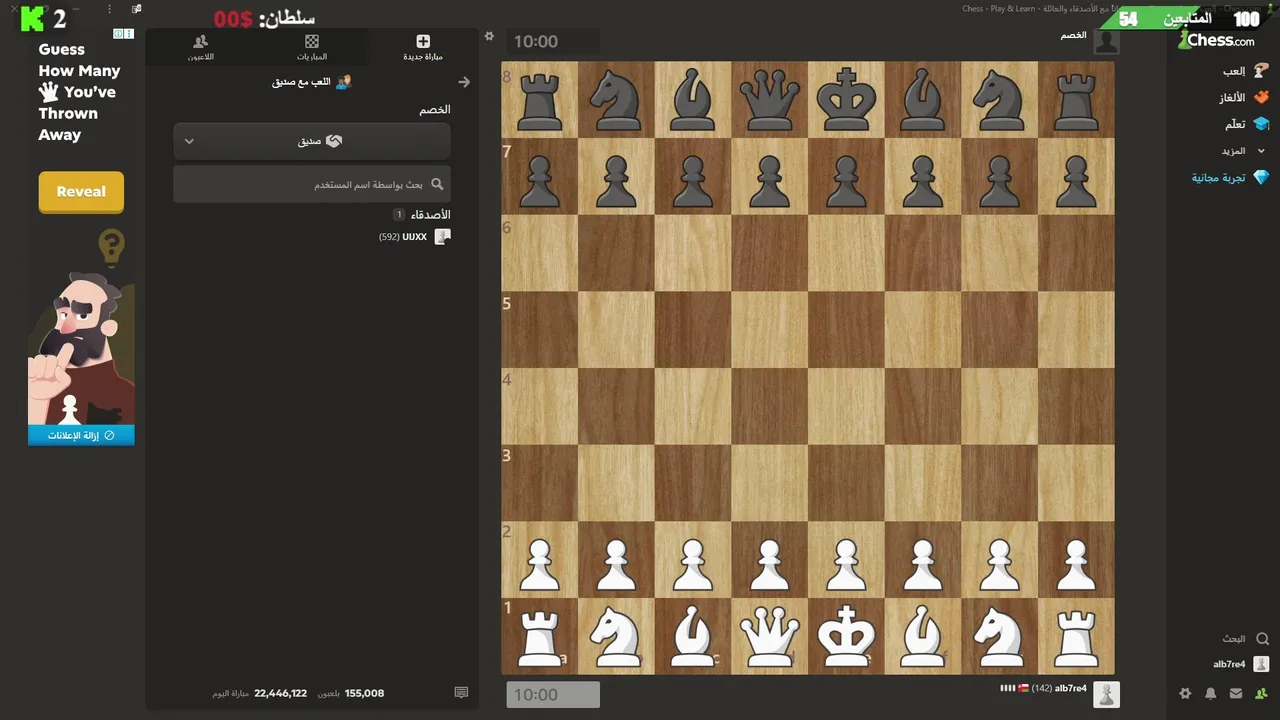
Task: Select the white rook on a1
Action: (x=540, y=635)
